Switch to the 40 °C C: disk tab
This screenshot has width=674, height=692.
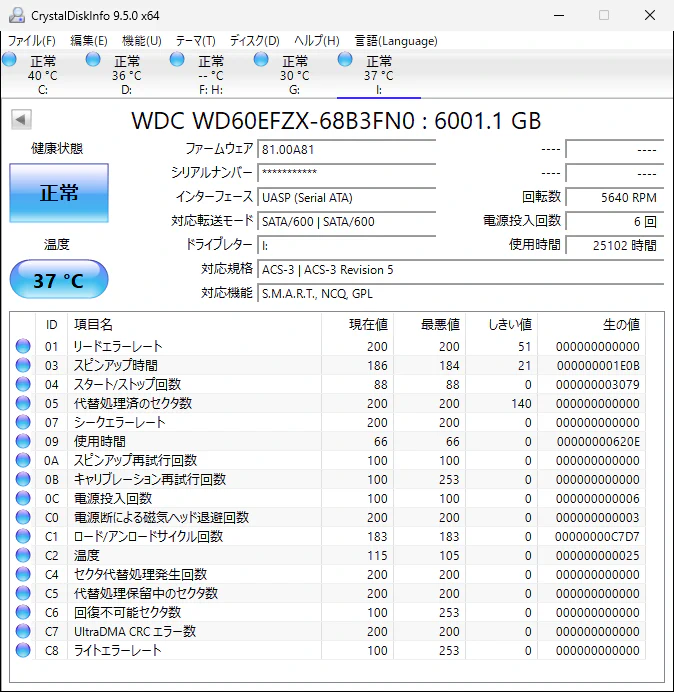42,75
